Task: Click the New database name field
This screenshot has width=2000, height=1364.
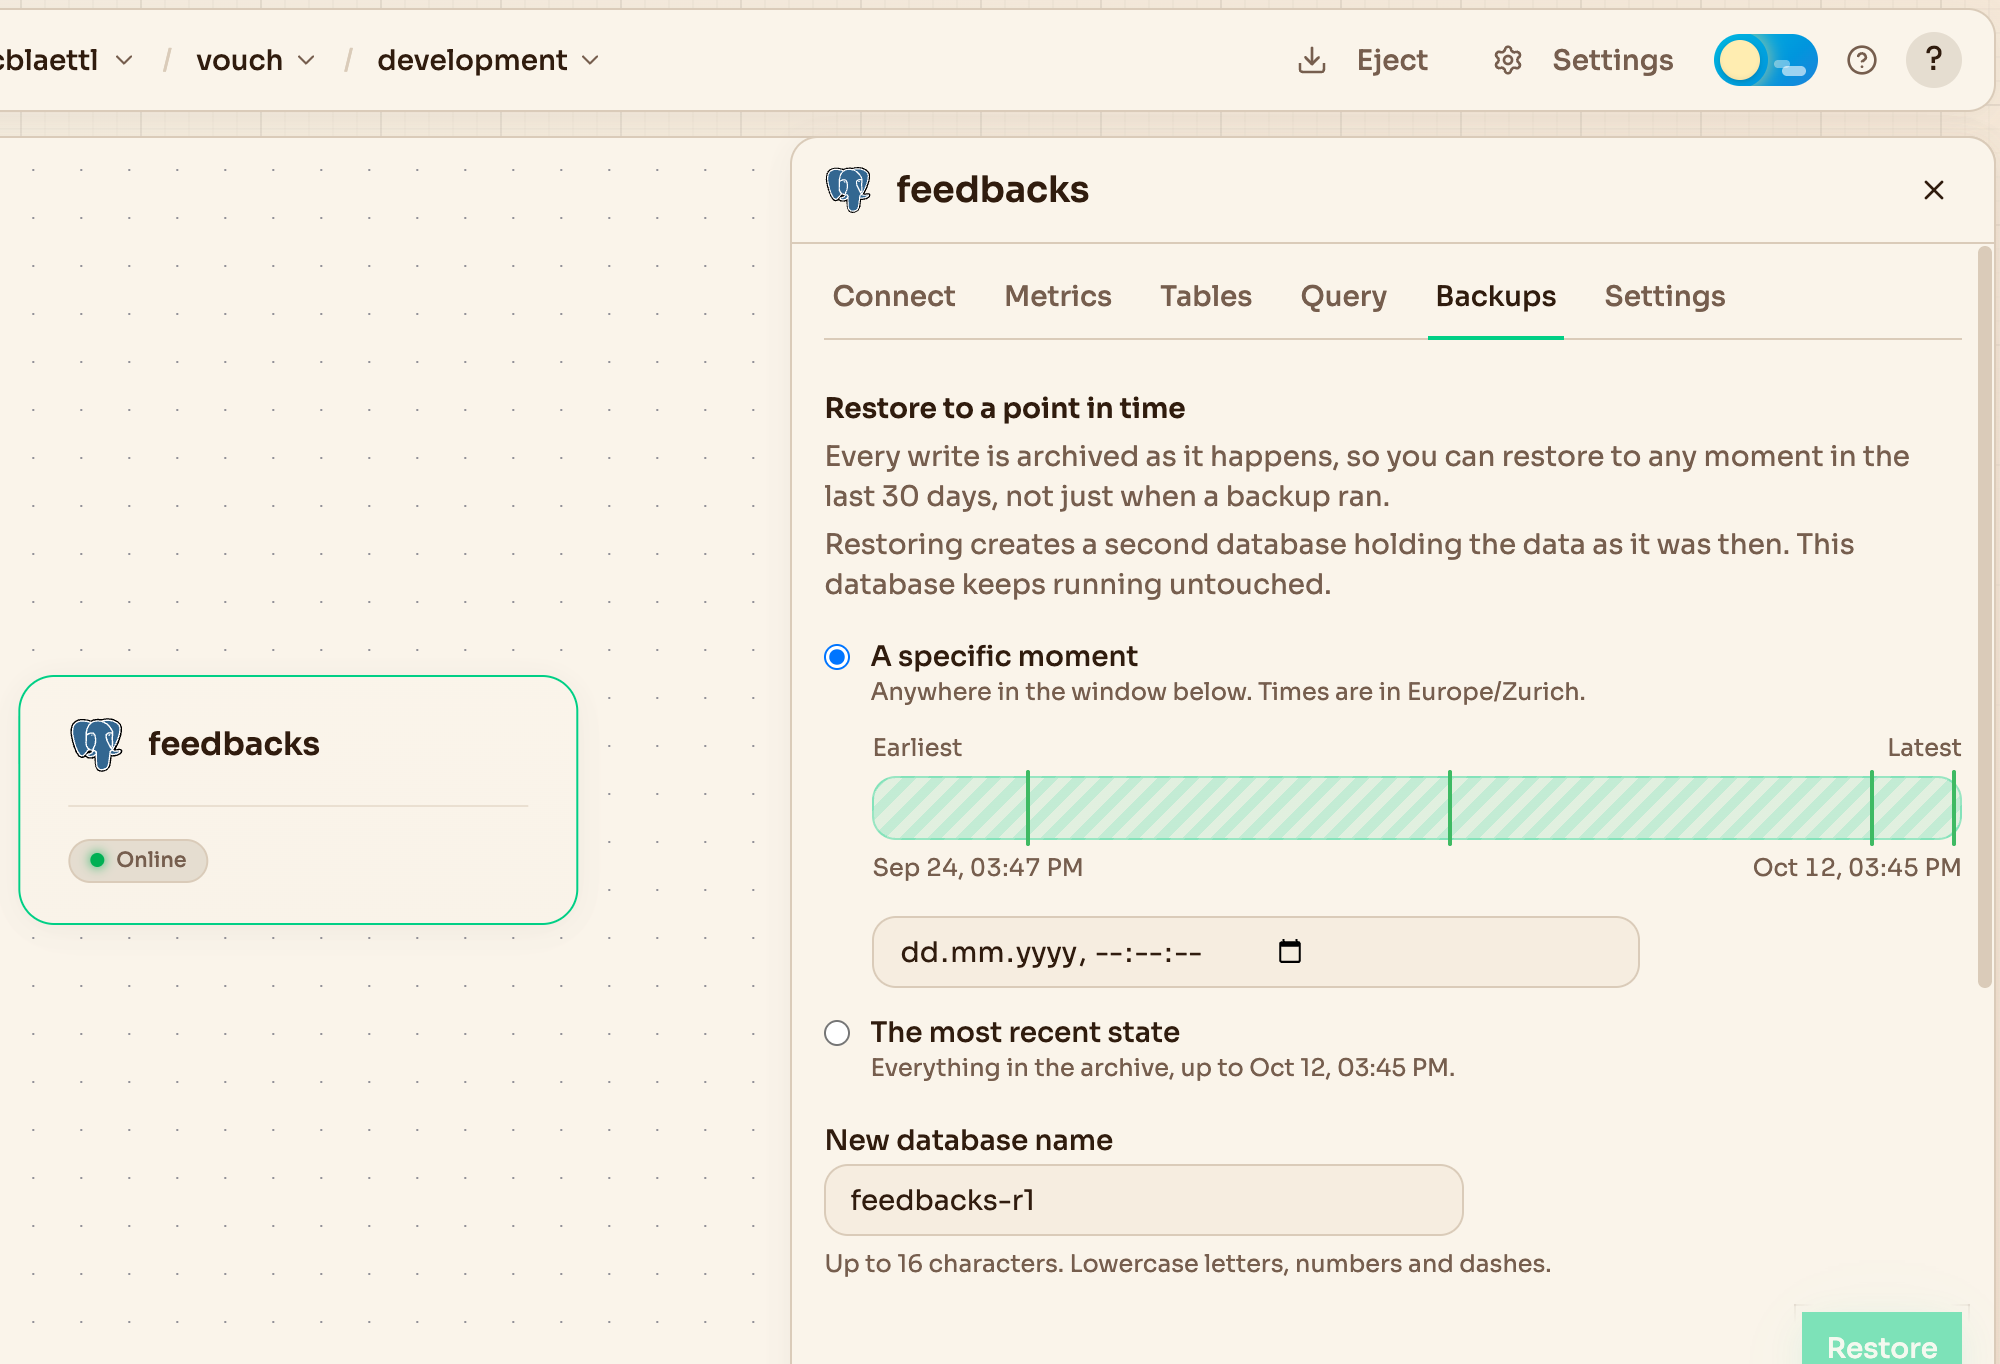Action: pos(1143,1200)
